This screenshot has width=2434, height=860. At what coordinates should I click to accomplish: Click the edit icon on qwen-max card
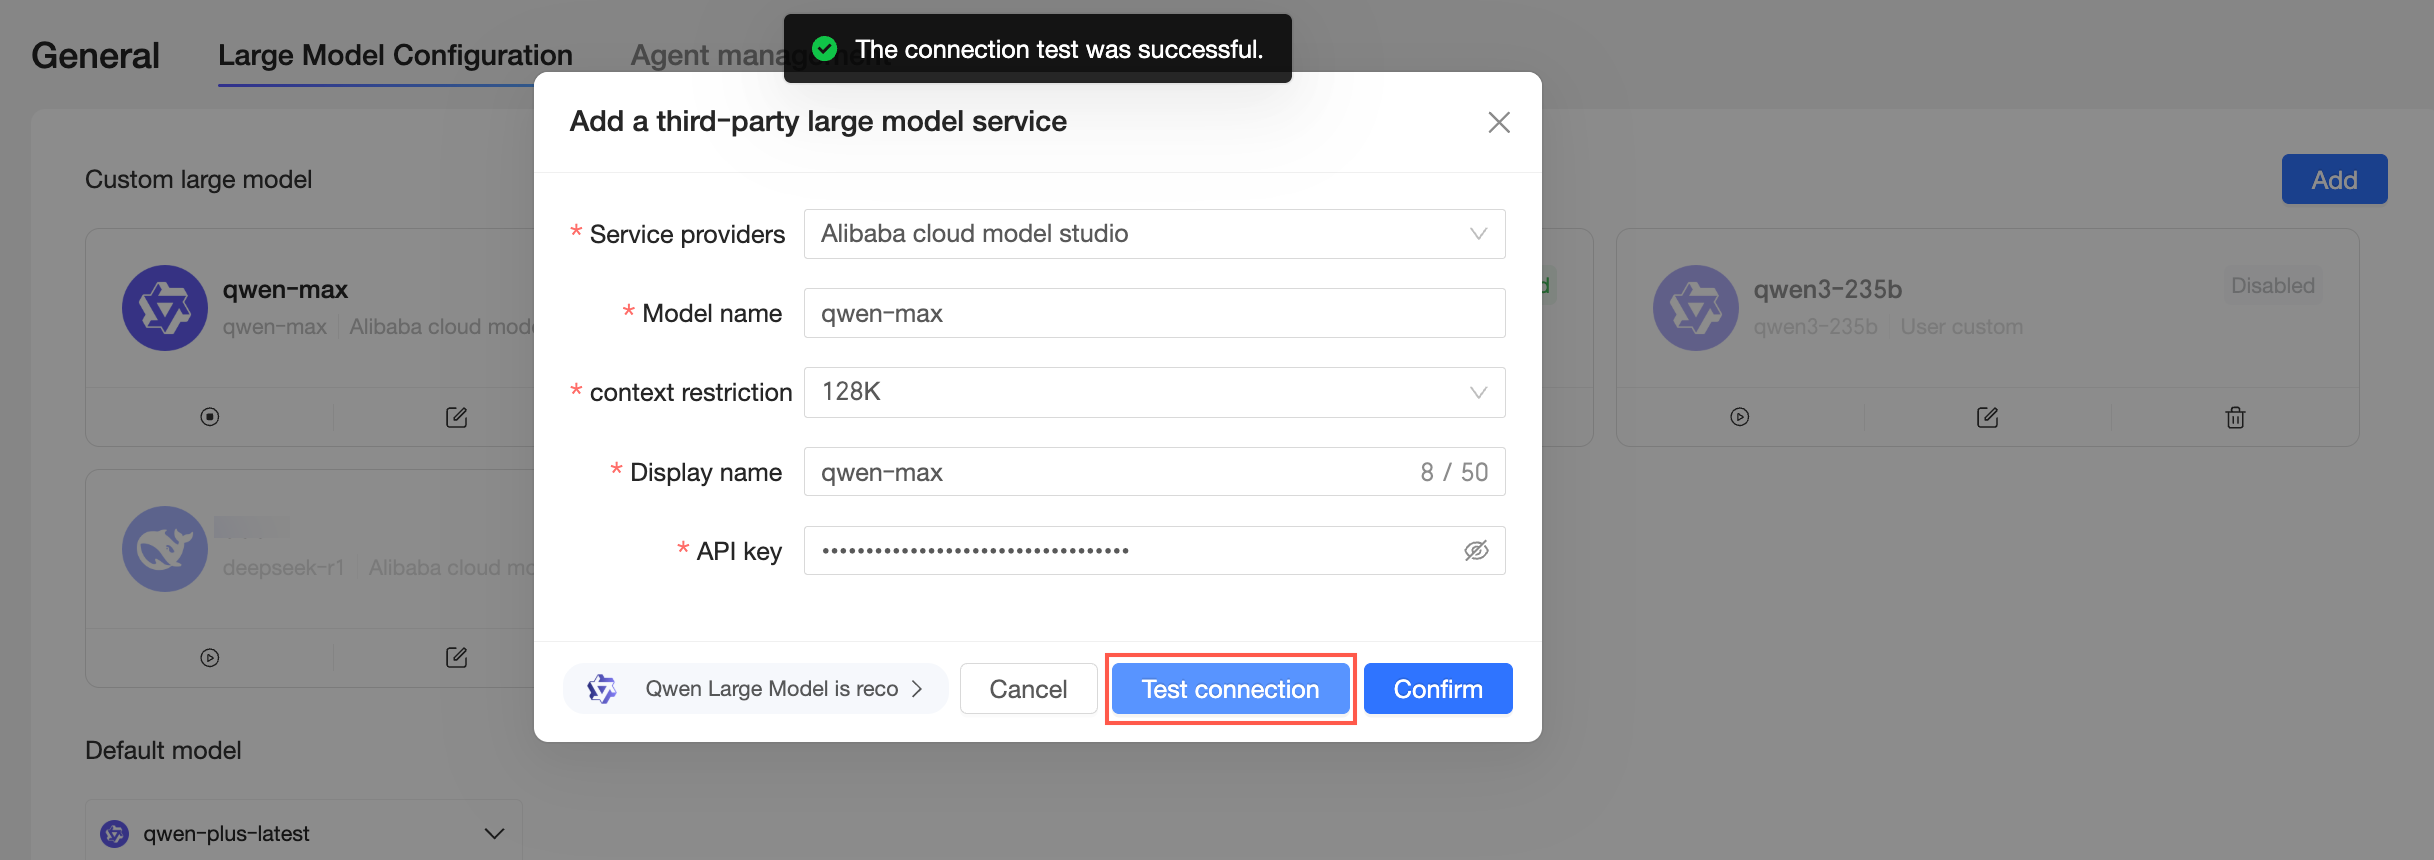457,417
